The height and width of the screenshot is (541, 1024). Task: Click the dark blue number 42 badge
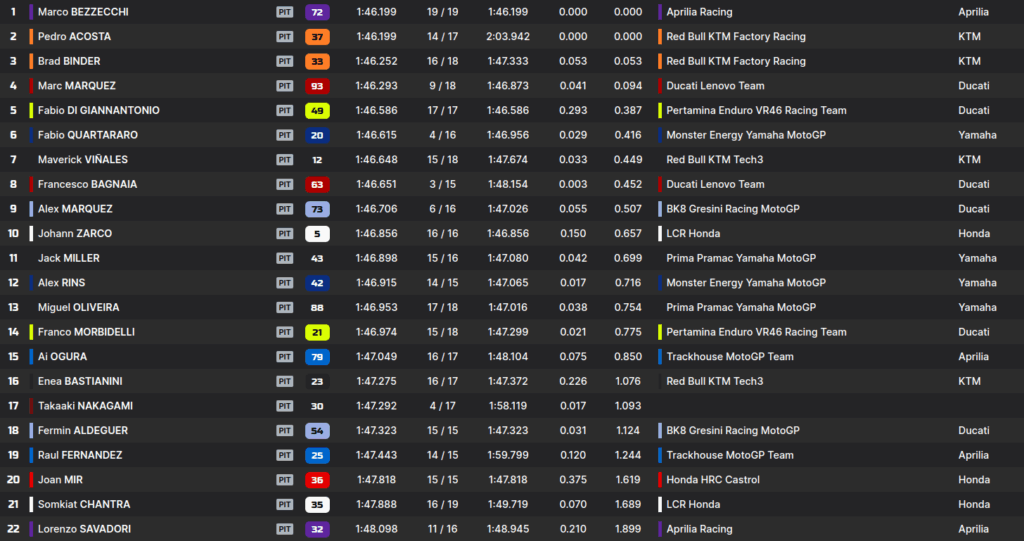317,283
